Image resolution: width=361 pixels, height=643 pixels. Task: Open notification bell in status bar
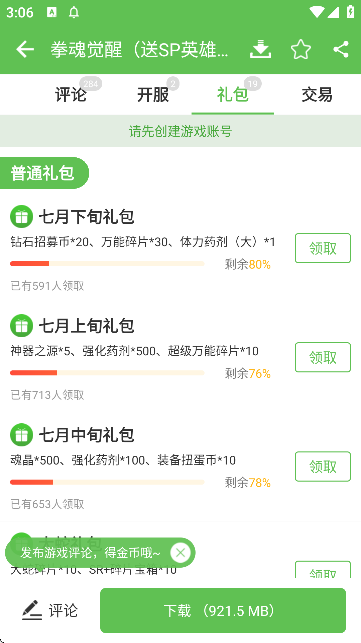[x=74, y=13]
